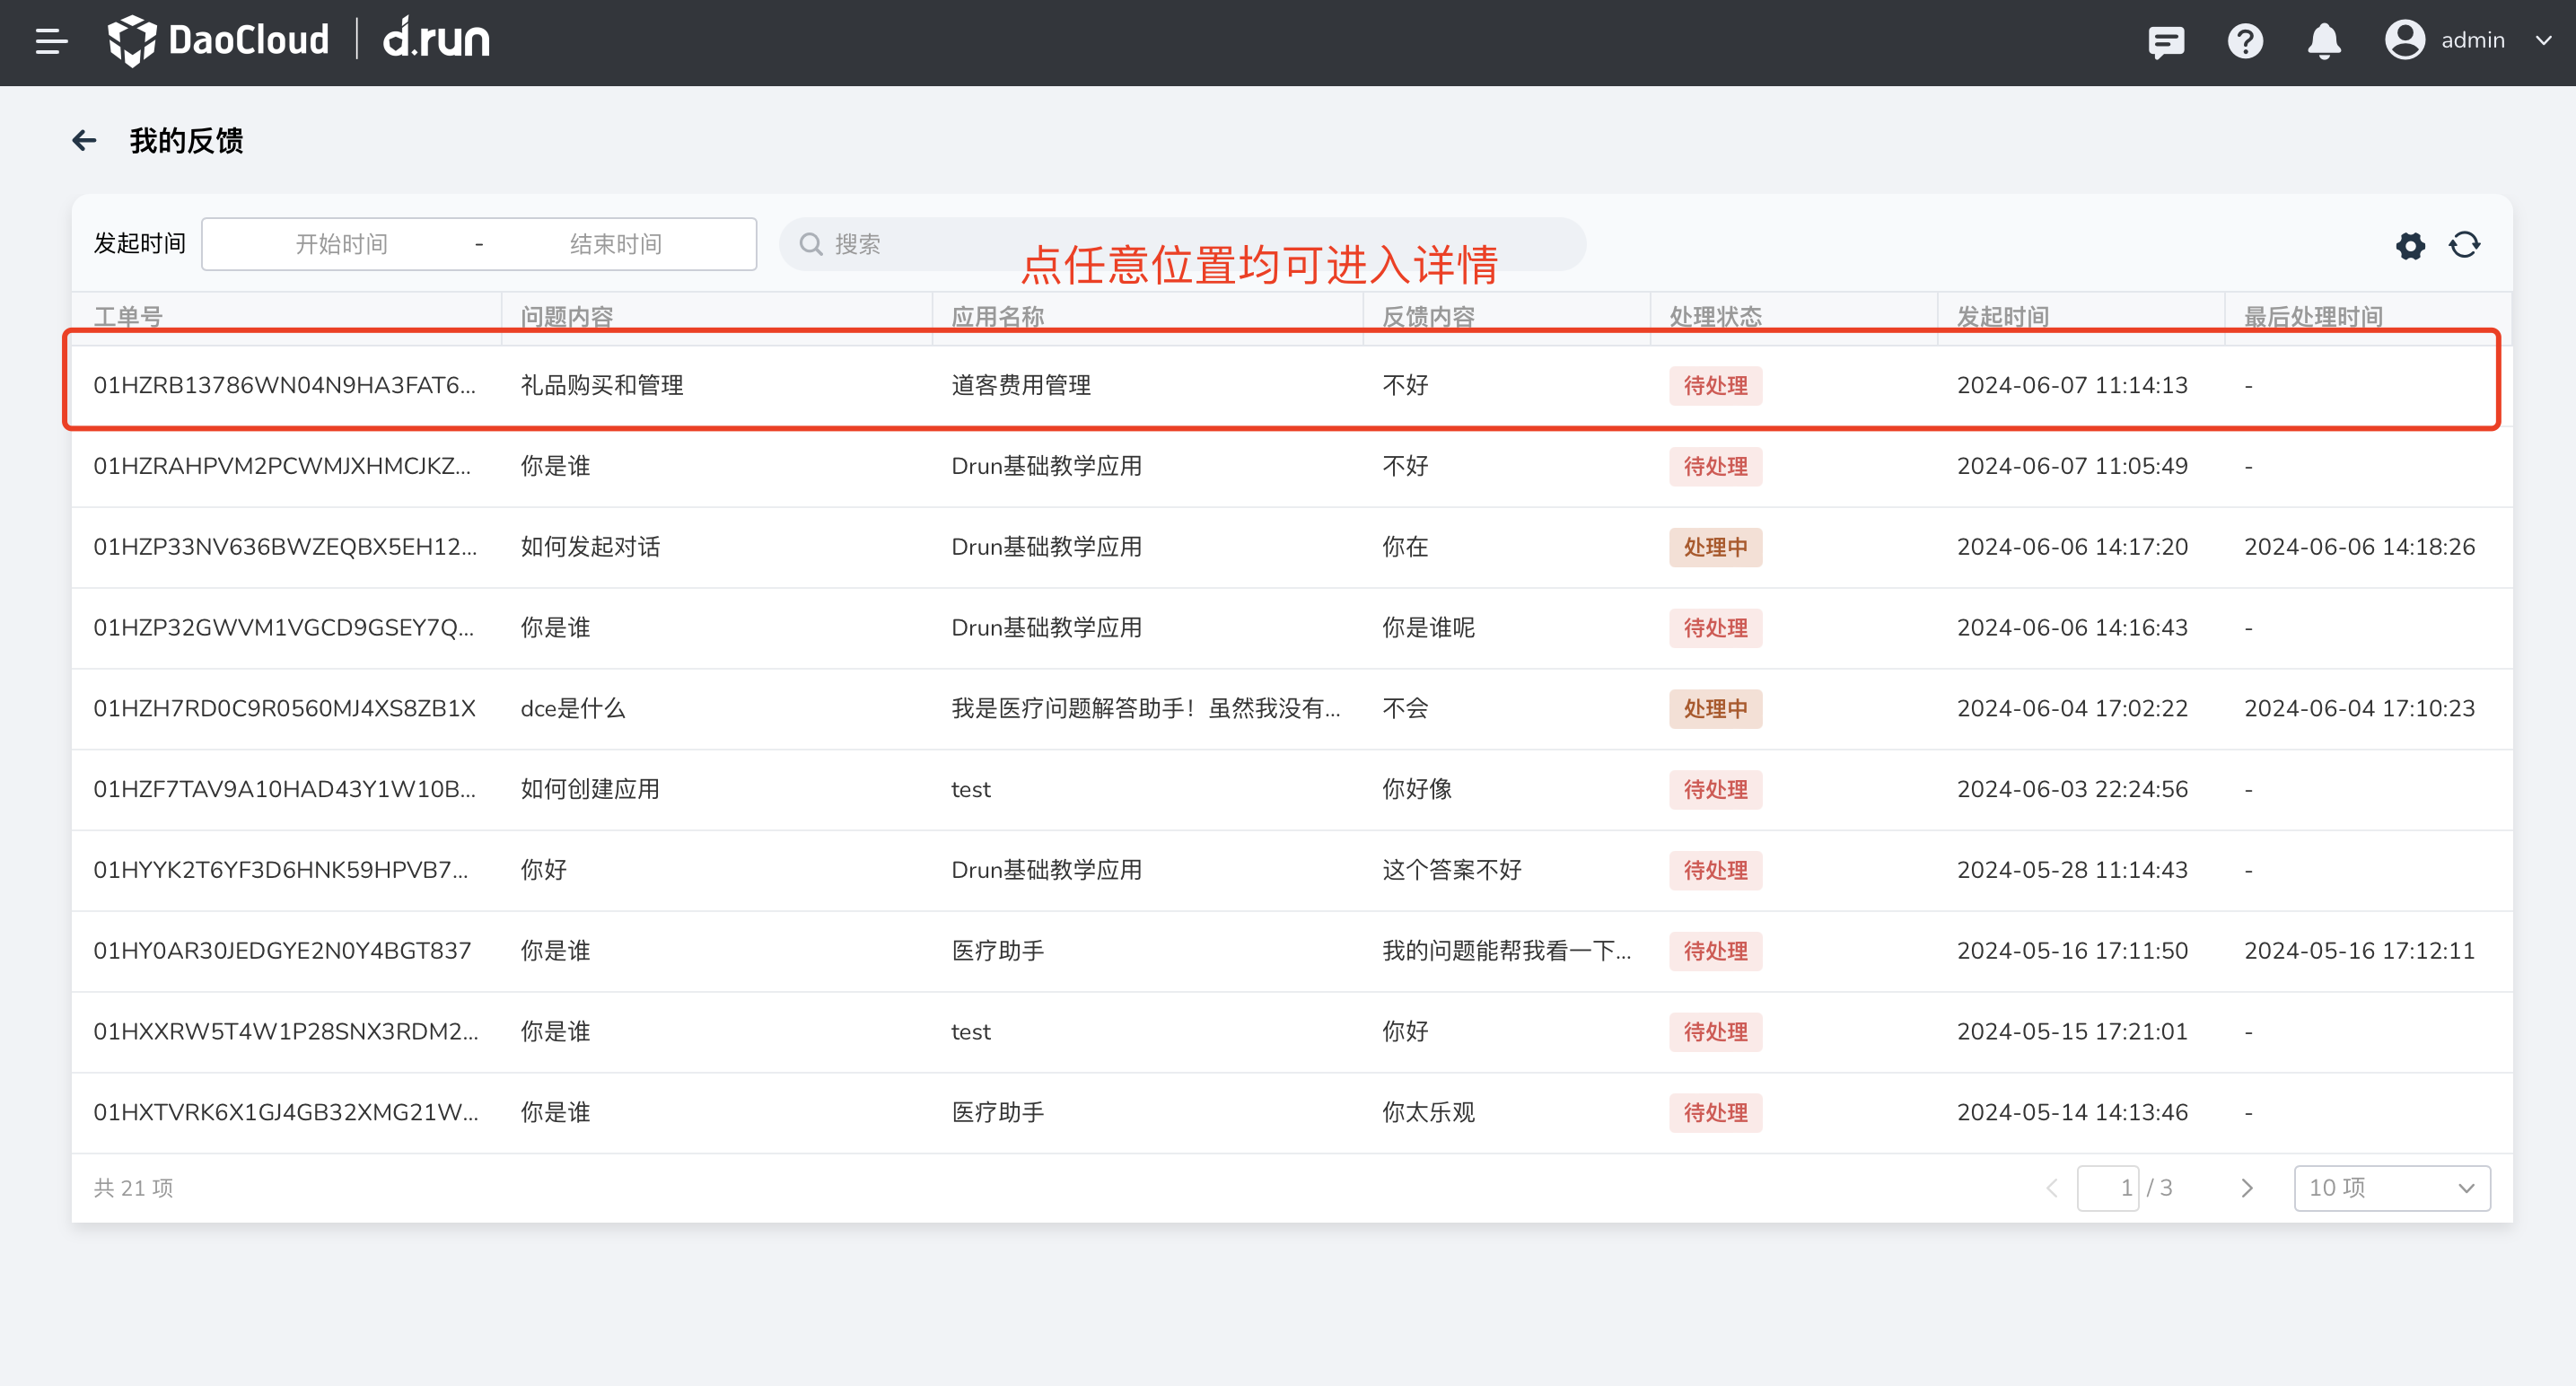Focus the search input box
The width and height of the screenshot is (2576, 1386).
1182,244
